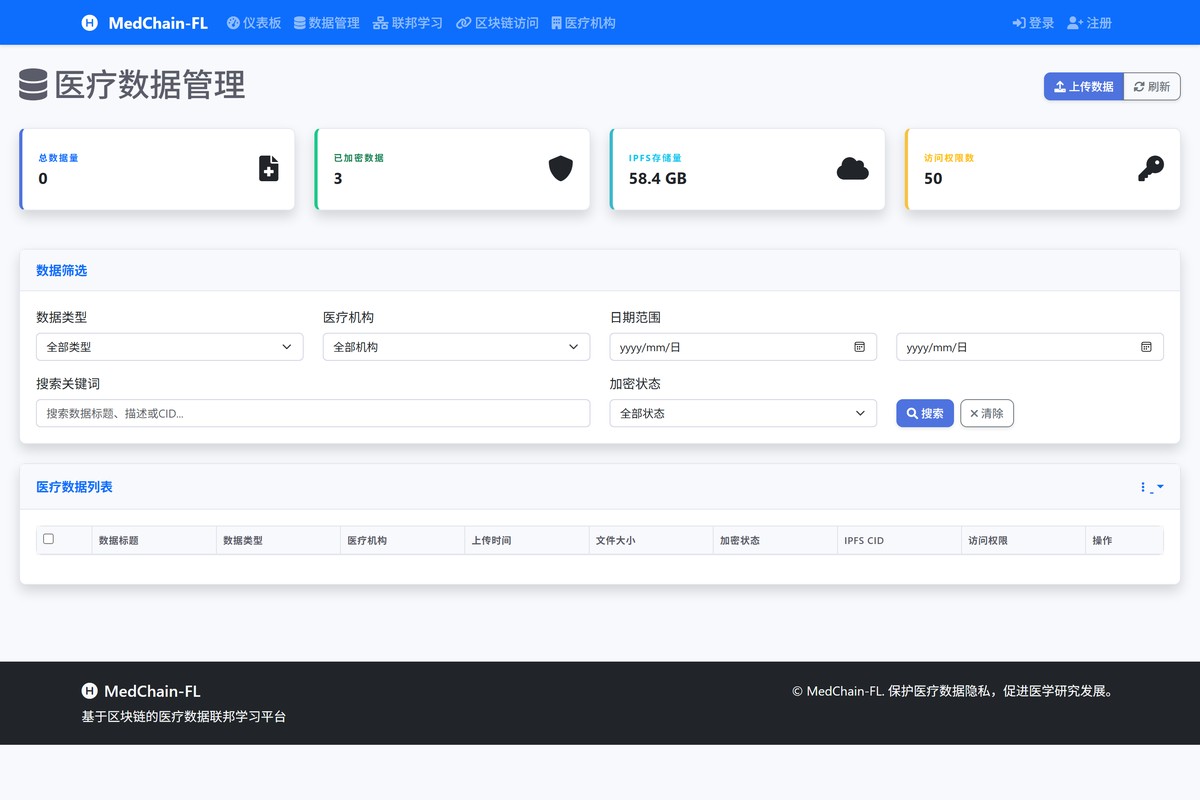Click the database icon beside 医疗数据管理 heading
Viewport: 1200px width, 800px height.
[x=31, y=85]
